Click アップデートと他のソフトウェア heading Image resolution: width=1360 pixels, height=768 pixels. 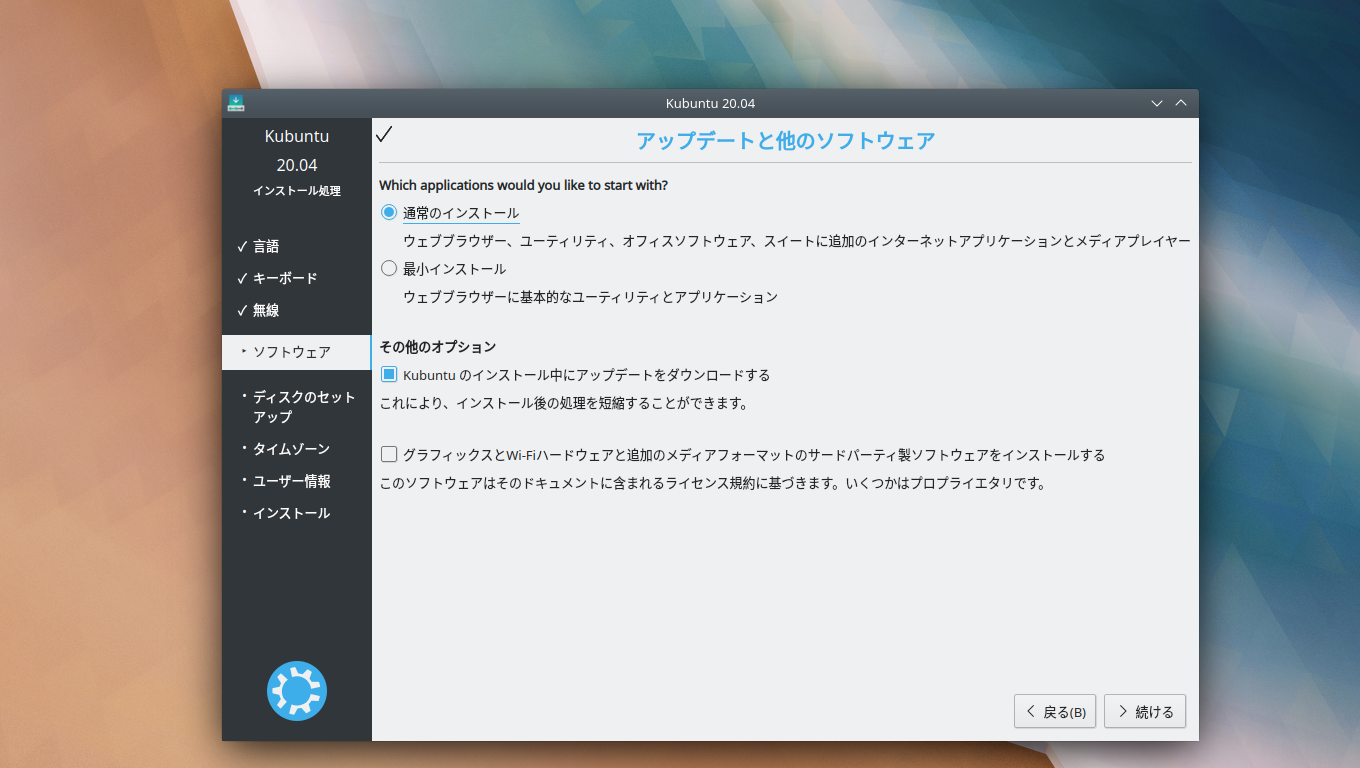pos(786,140)
